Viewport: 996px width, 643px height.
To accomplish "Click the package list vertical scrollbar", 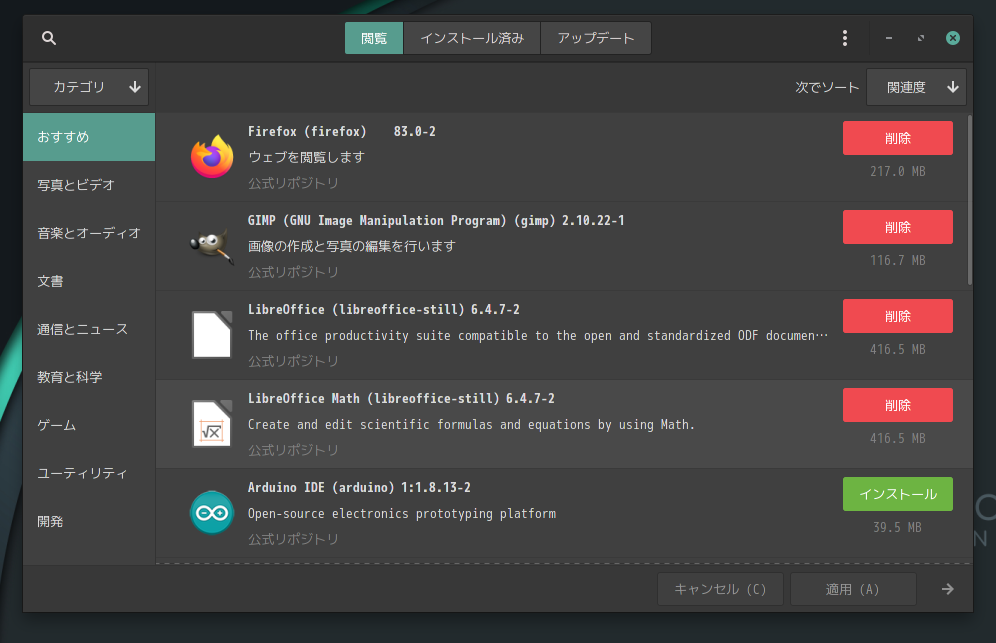I will pyautogui.click(x=969, y=200).
